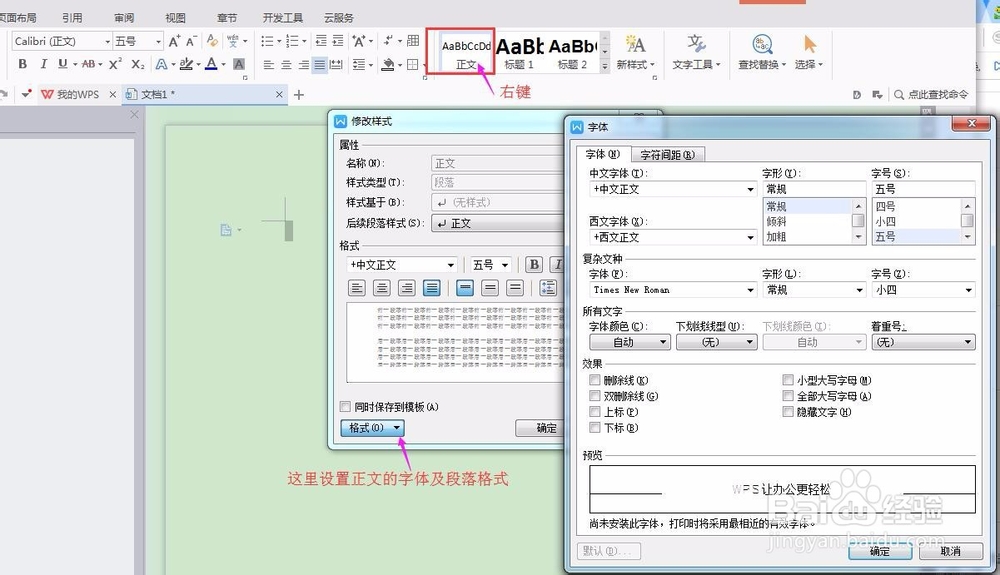Cancel font dialog with 取消
Viewport: 1000px width, 575px height.
click(950, 551)
